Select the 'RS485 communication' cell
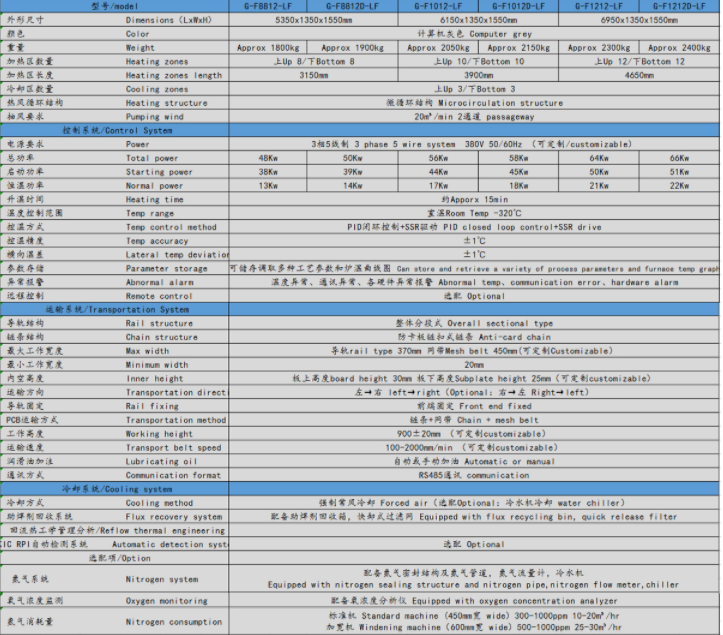 pyautogui.click(x=473, y=476)
